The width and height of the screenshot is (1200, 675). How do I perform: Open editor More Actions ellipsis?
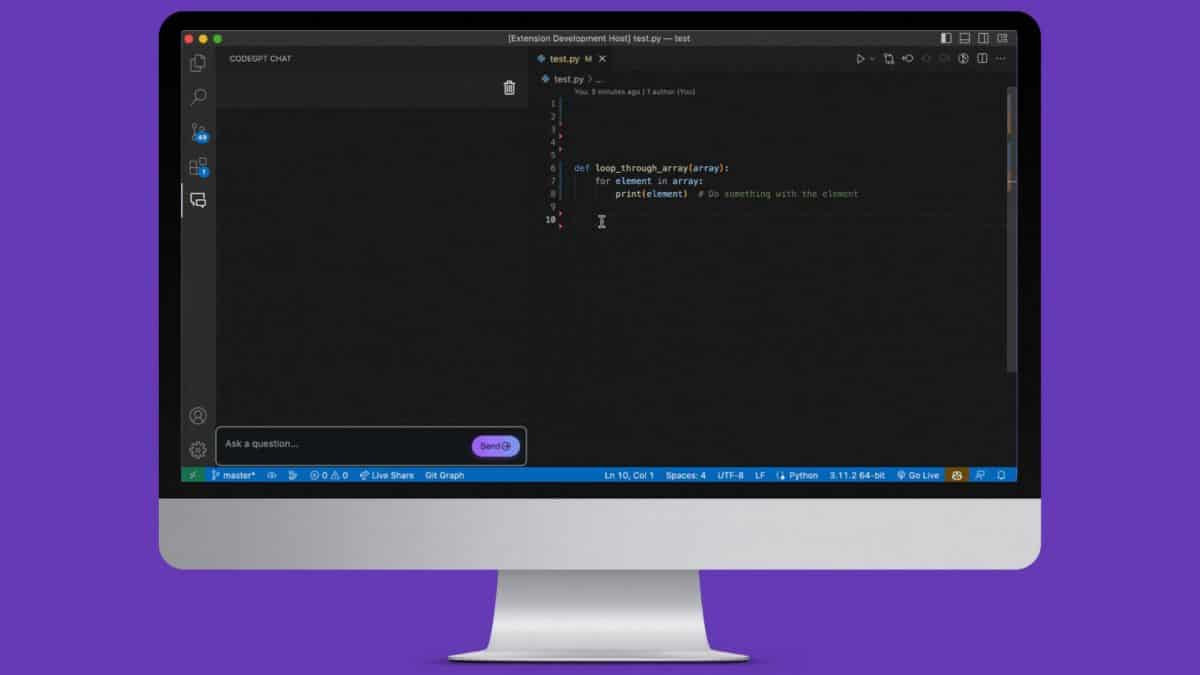click(x=1001, y=59)
